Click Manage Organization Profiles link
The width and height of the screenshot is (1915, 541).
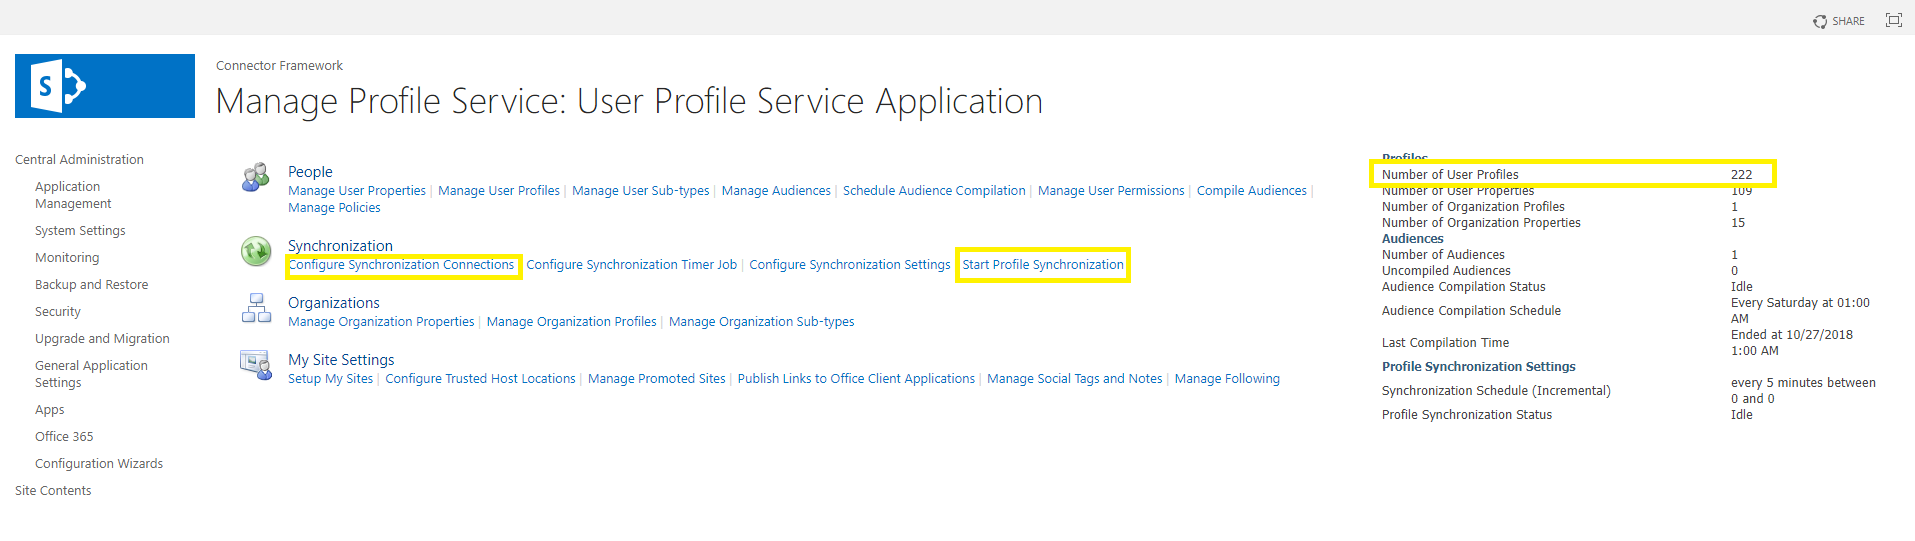[571, 322]
